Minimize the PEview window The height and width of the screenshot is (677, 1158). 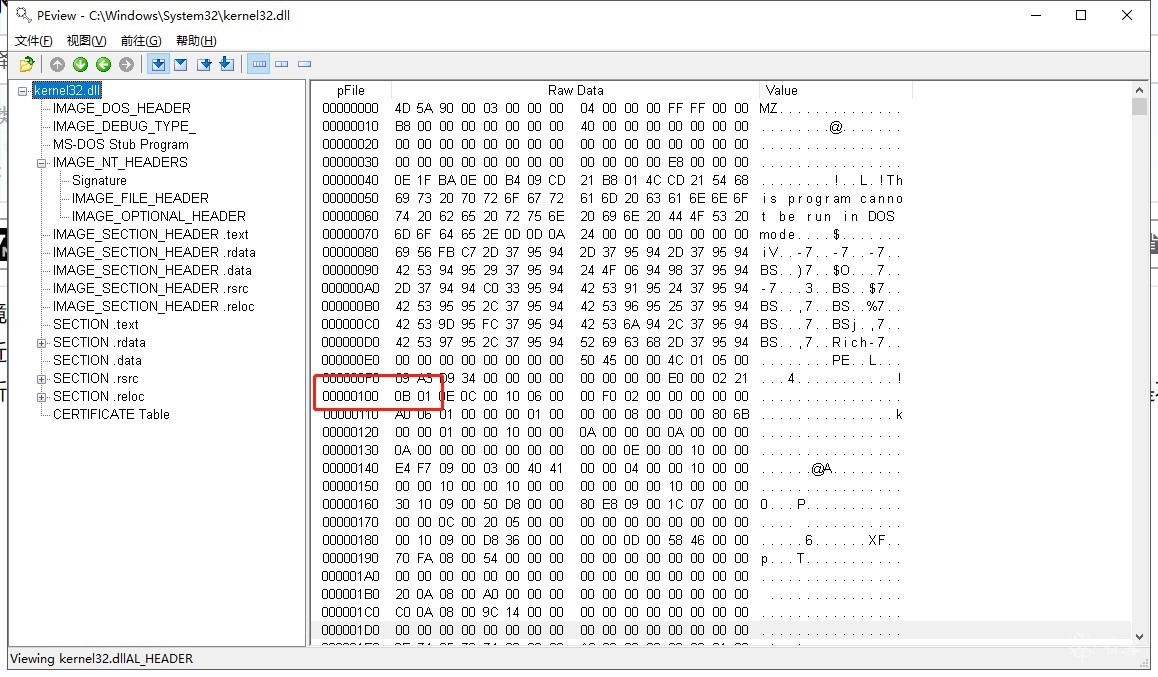1036,16
